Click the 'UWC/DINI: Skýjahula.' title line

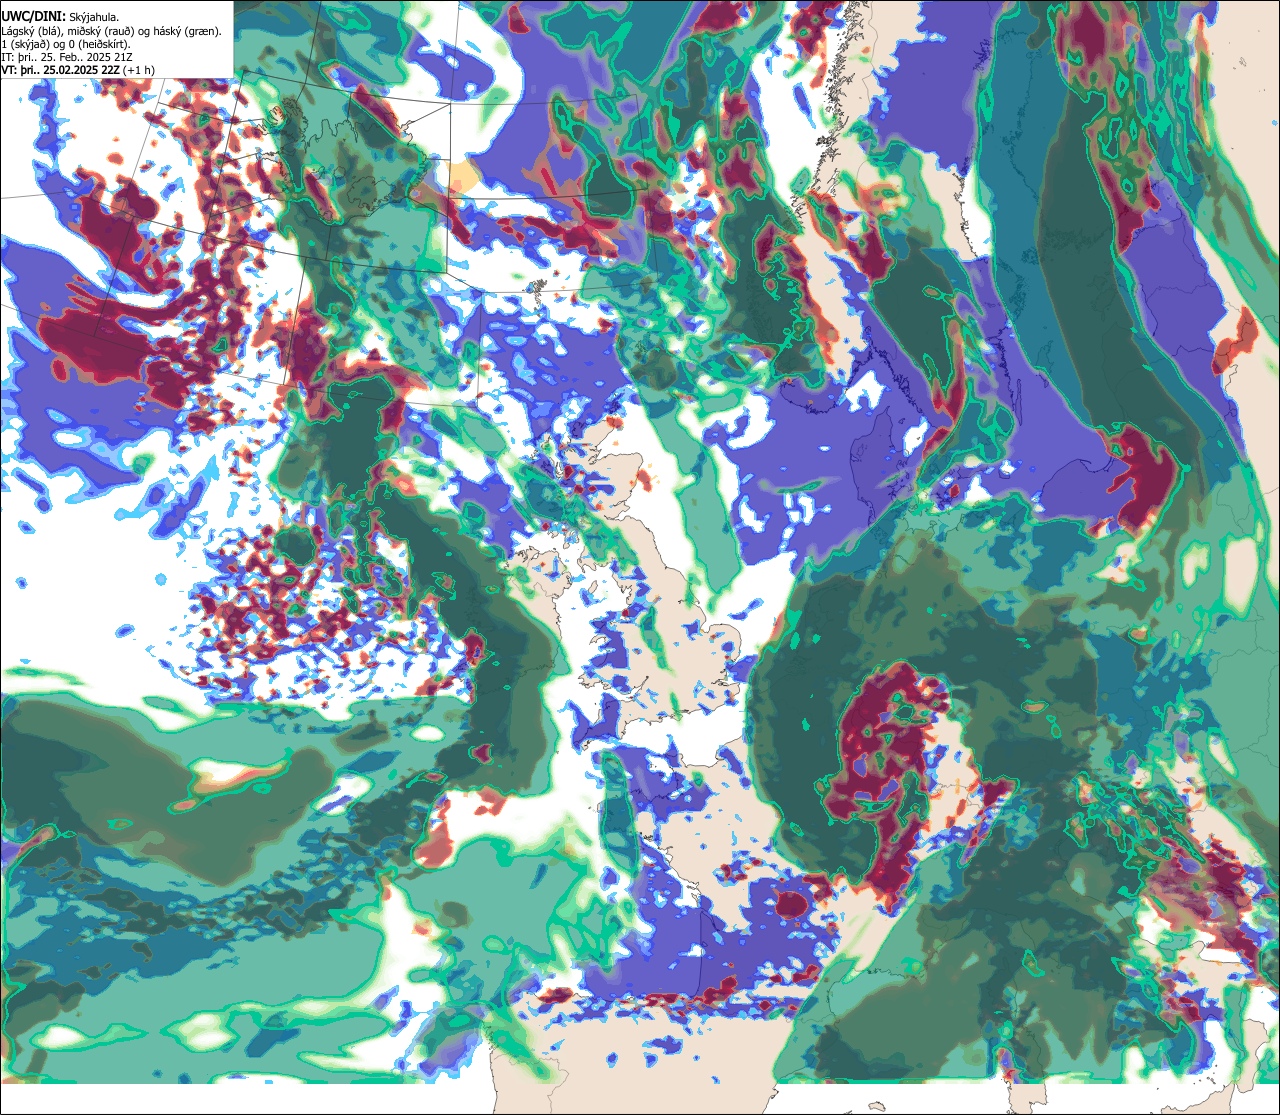[60, 16]
